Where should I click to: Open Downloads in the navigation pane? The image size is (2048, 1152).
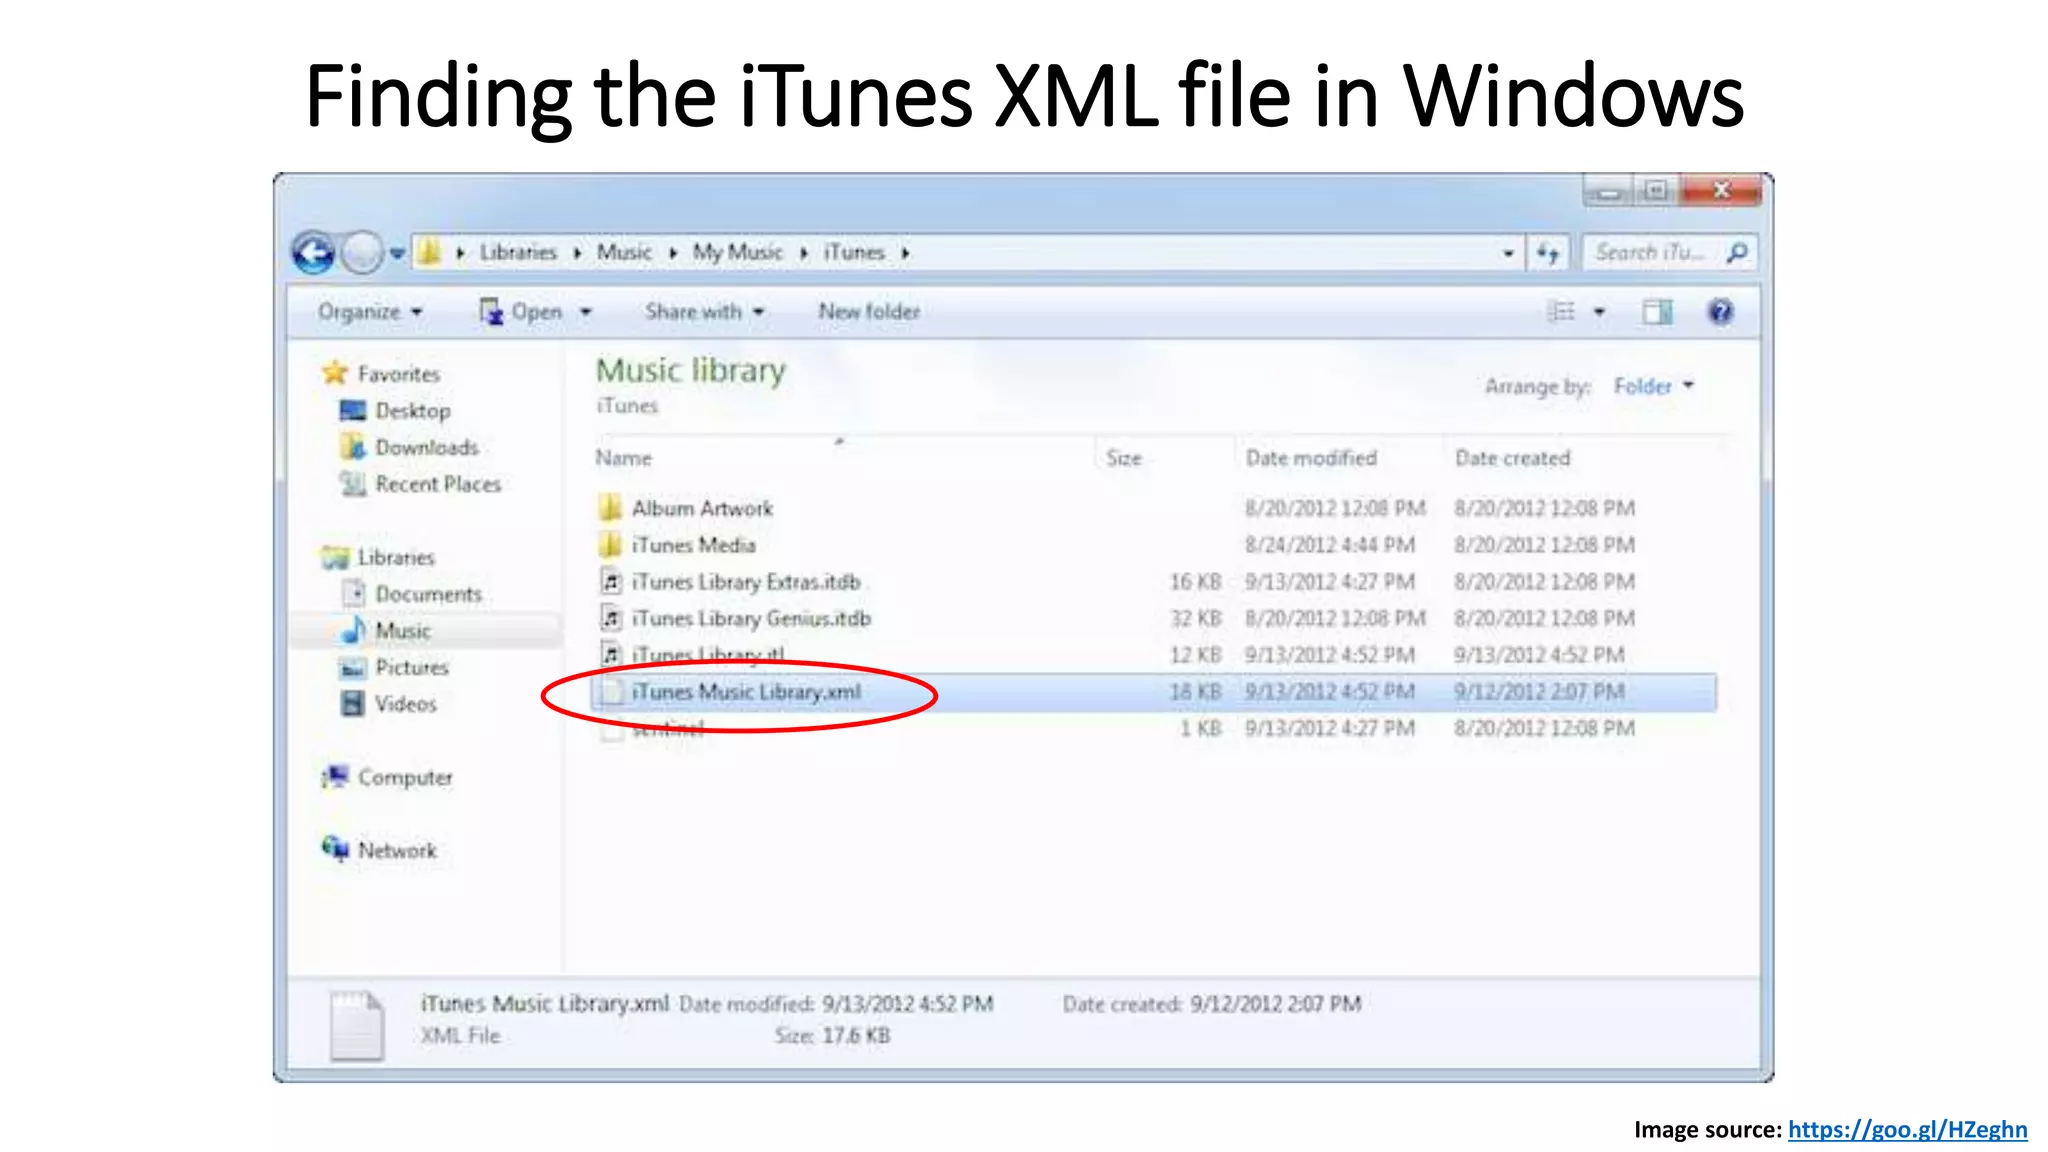pyautogui.click(x=427, y=447)
